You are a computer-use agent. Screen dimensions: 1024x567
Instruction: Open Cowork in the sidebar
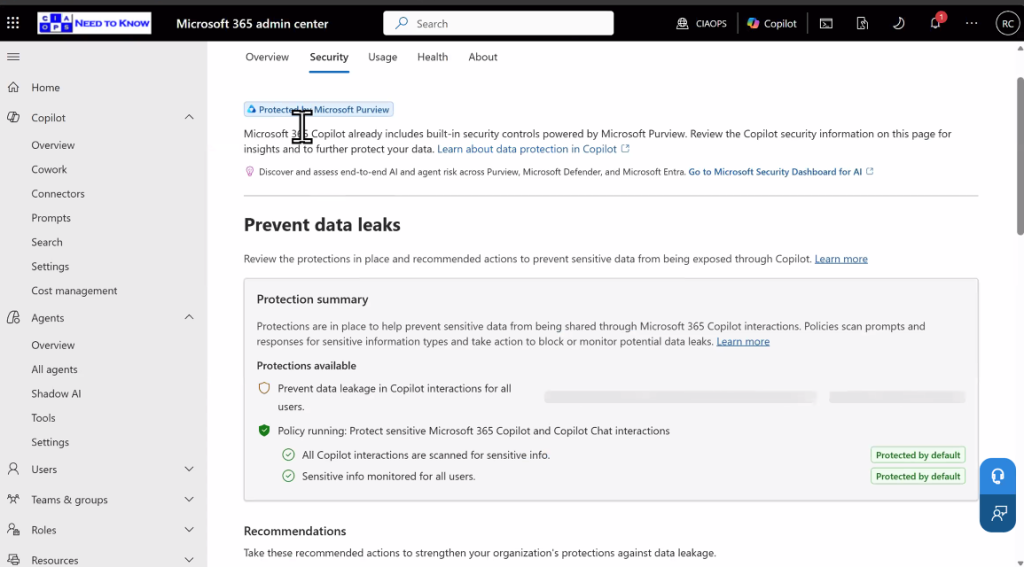pyautogui.click(x=49, y=169)
